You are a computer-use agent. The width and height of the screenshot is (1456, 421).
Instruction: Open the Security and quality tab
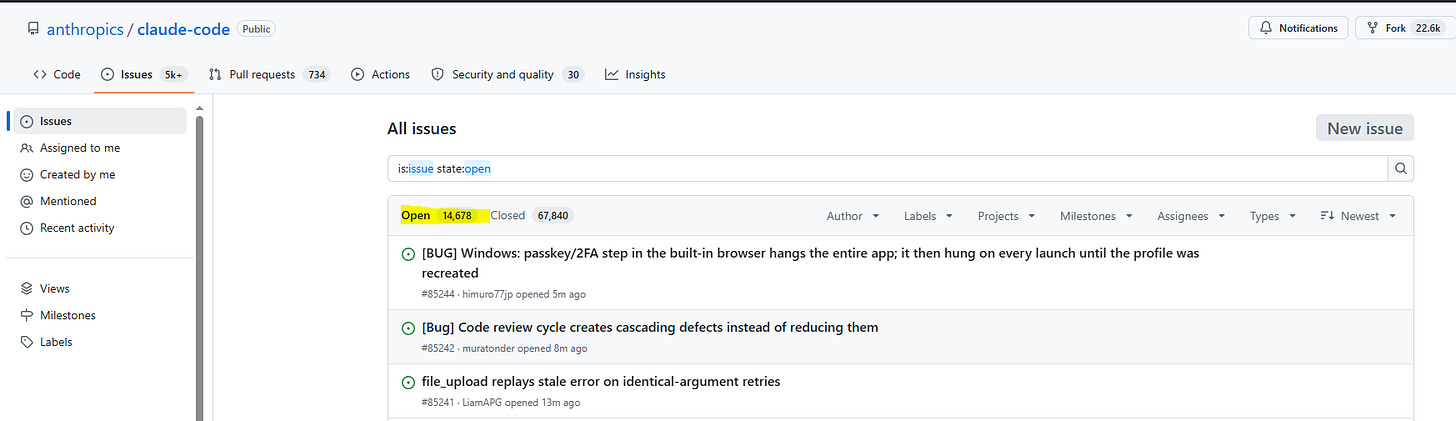[x=507, y=75]
